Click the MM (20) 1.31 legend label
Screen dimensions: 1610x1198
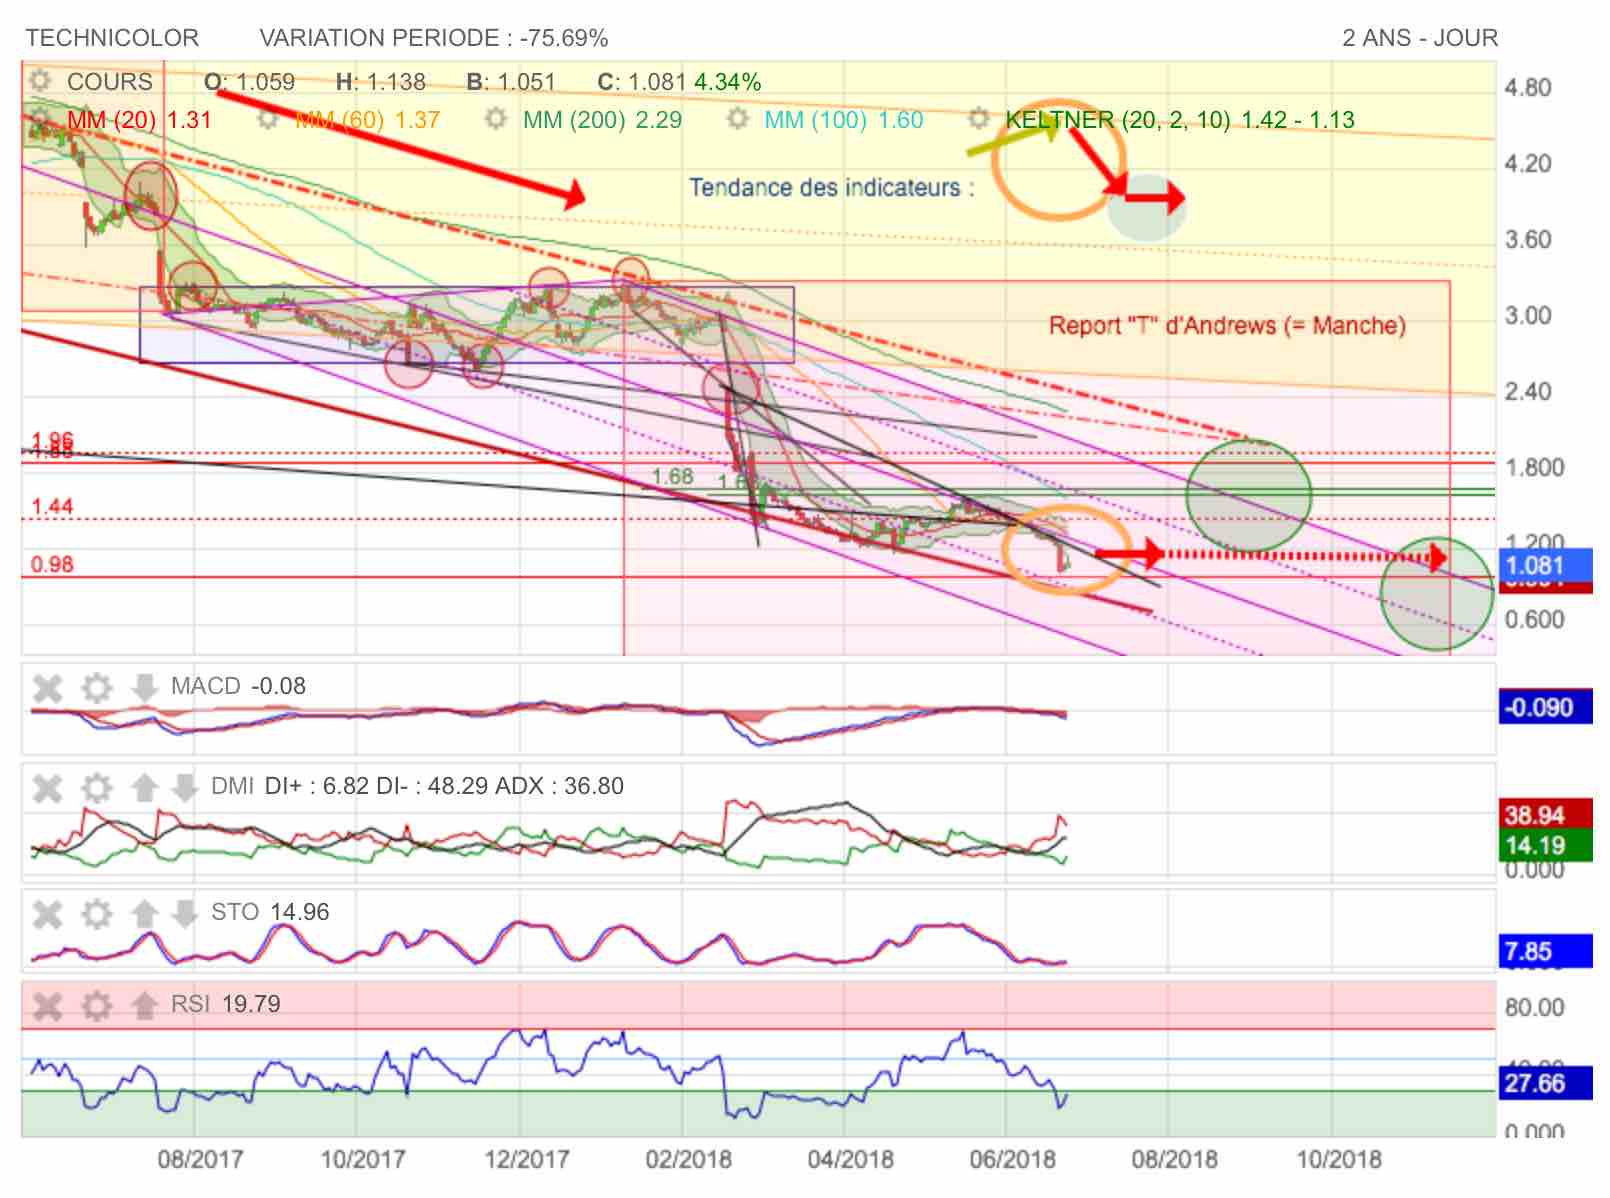tap(139, 120)
